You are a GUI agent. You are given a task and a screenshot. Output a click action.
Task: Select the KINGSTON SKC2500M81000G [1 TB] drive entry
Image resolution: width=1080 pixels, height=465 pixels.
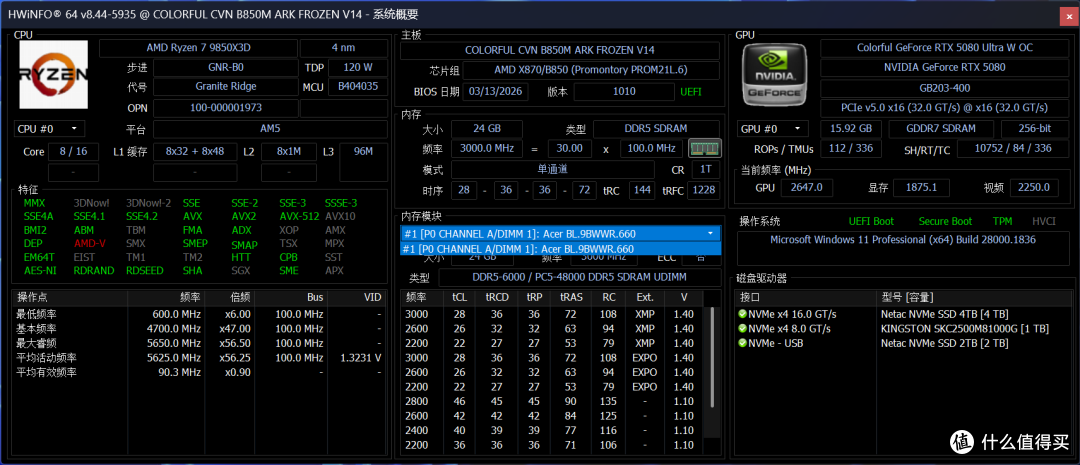coord(965,328)
